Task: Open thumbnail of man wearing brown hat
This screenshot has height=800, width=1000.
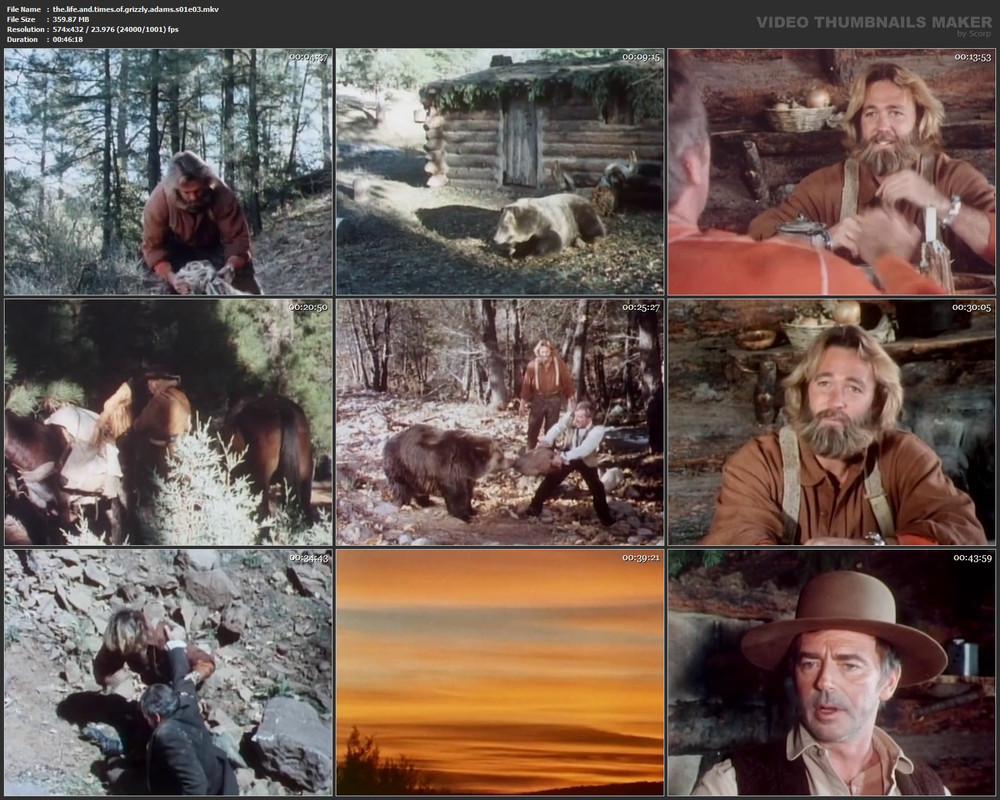Action: [832, 672]
